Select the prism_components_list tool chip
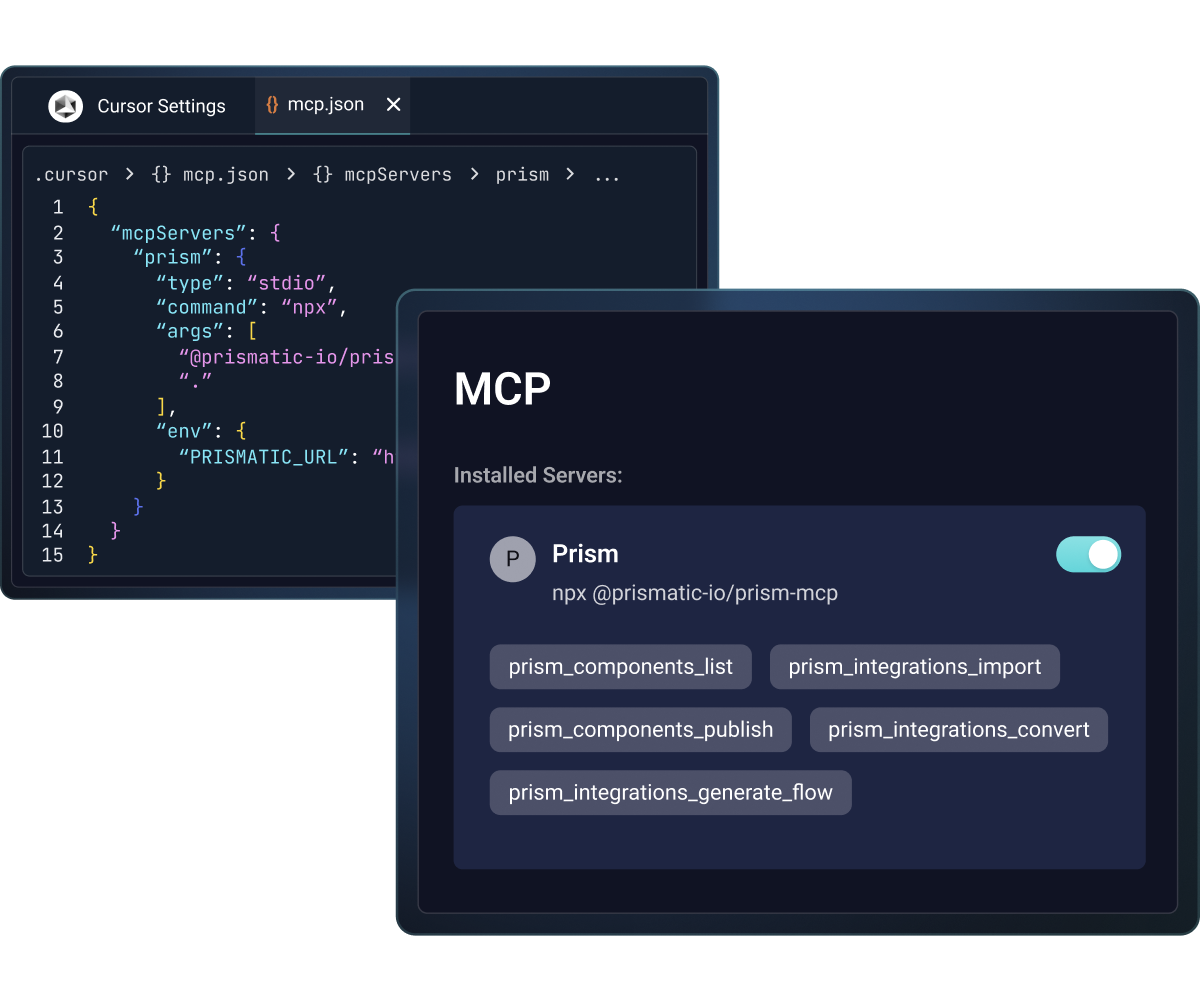The height and width of the screenshot is (1000, 1200). 621,667
